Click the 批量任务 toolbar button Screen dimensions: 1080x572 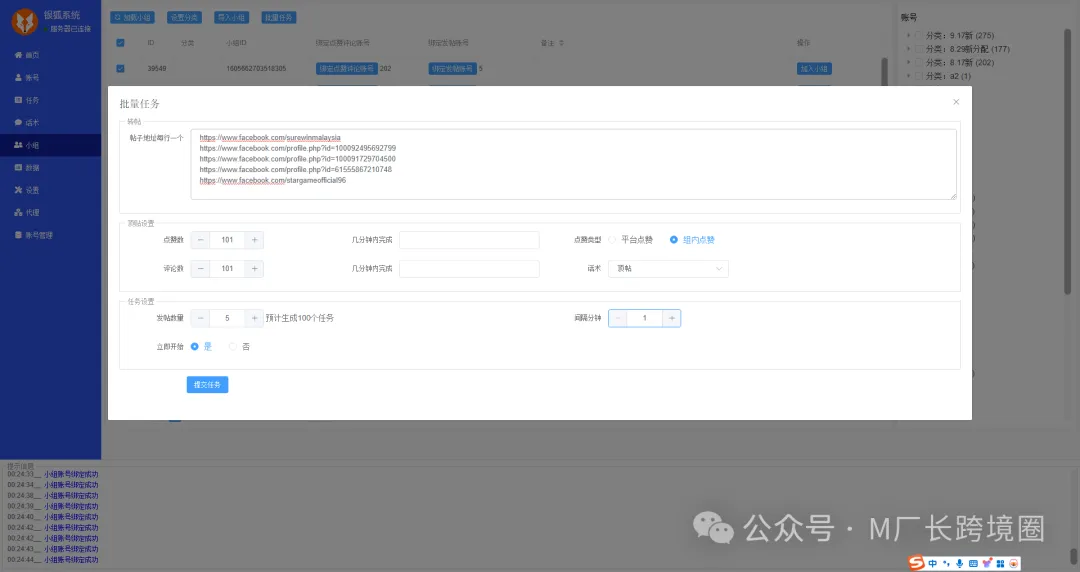279,17
